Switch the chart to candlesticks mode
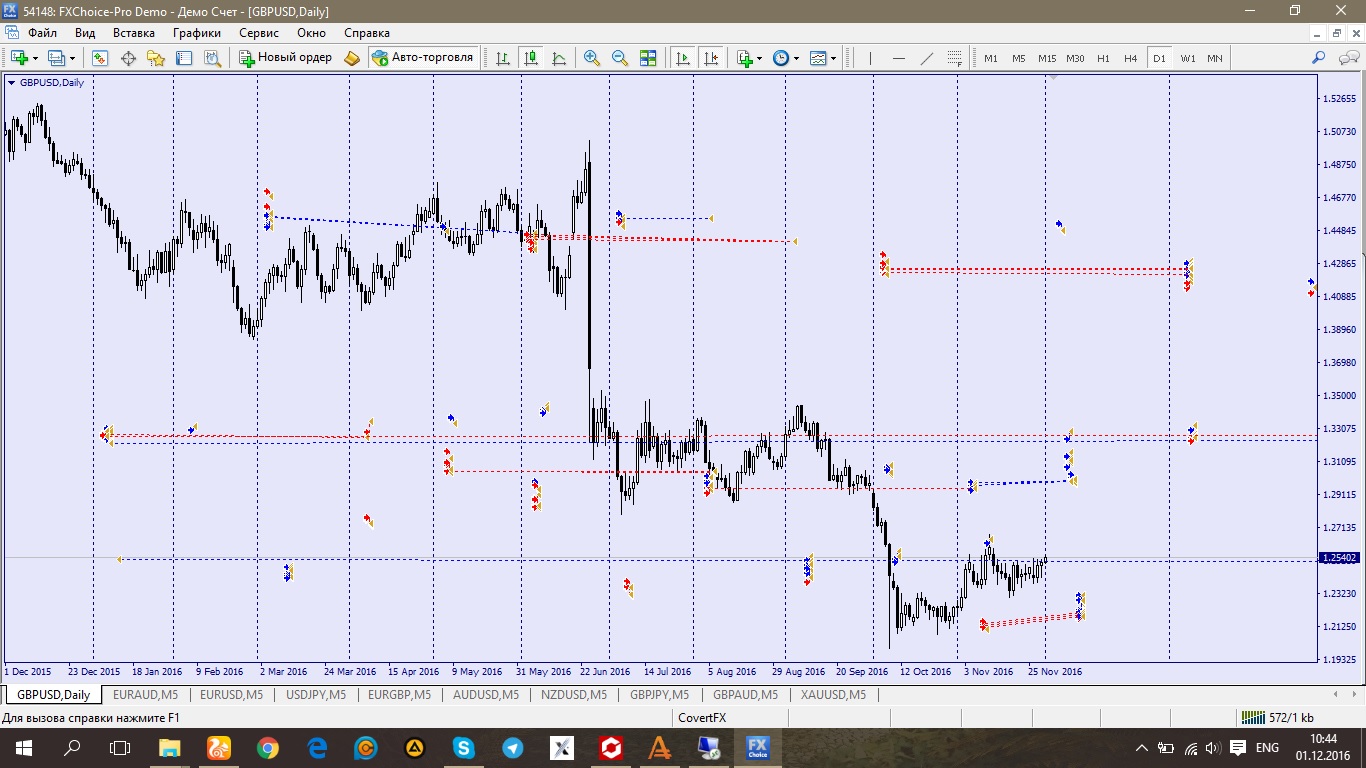Screen dimensions: 1366x768 [x=530, y=58]
